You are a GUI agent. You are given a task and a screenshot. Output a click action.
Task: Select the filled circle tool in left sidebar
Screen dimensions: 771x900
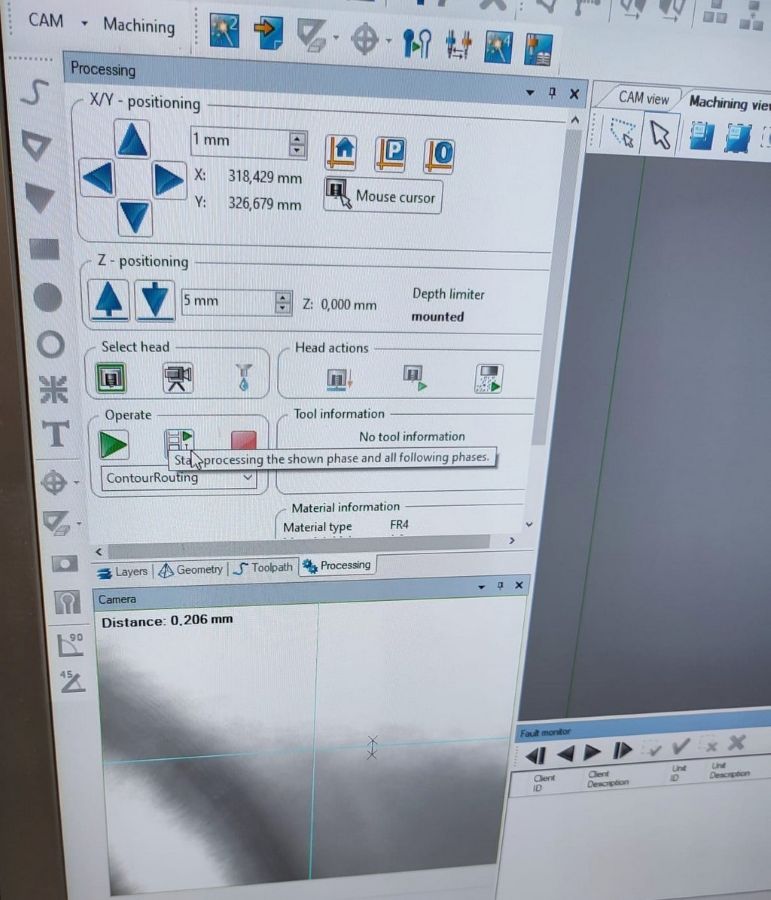[x=47, y=297]
